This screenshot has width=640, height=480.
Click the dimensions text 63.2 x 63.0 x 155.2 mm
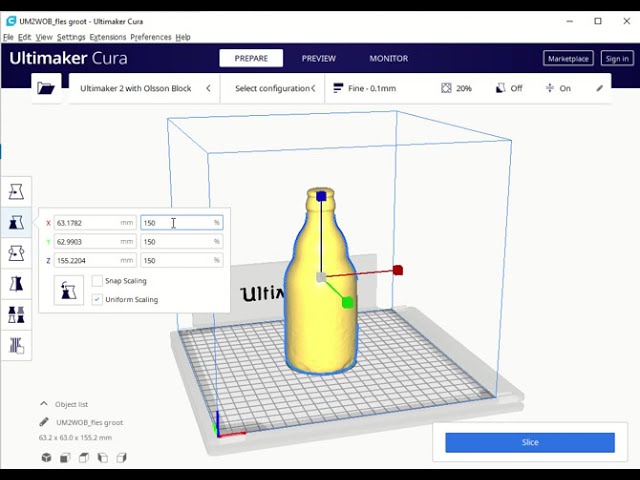pyautogui.click(x=75, y=438)
